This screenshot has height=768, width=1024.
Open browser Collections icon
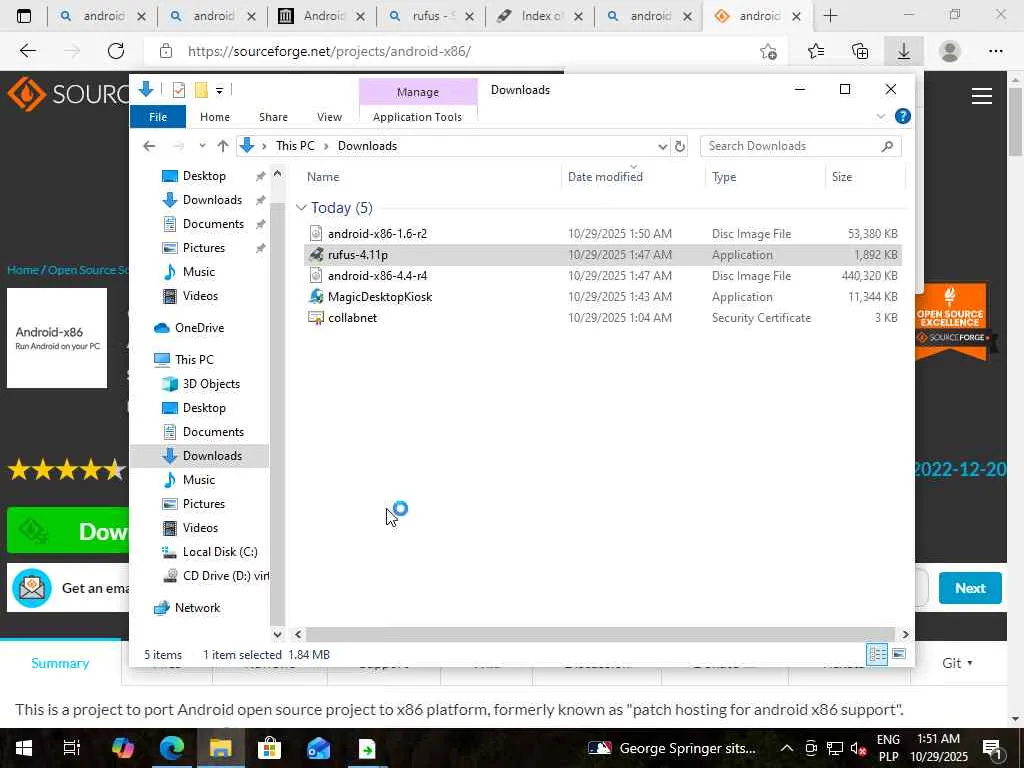click(x=860, y=51)
